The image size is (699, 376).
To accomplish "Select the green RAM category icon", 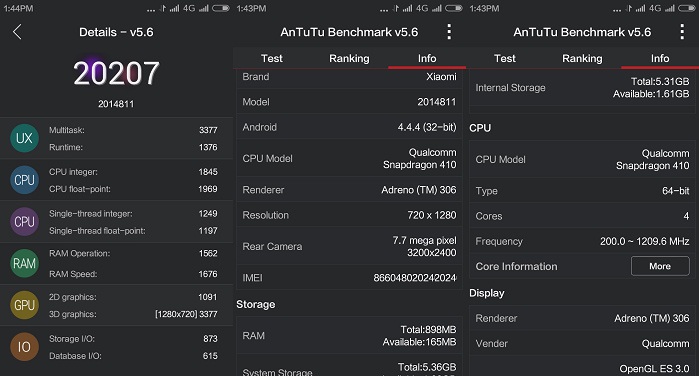I will pos(24,263).
